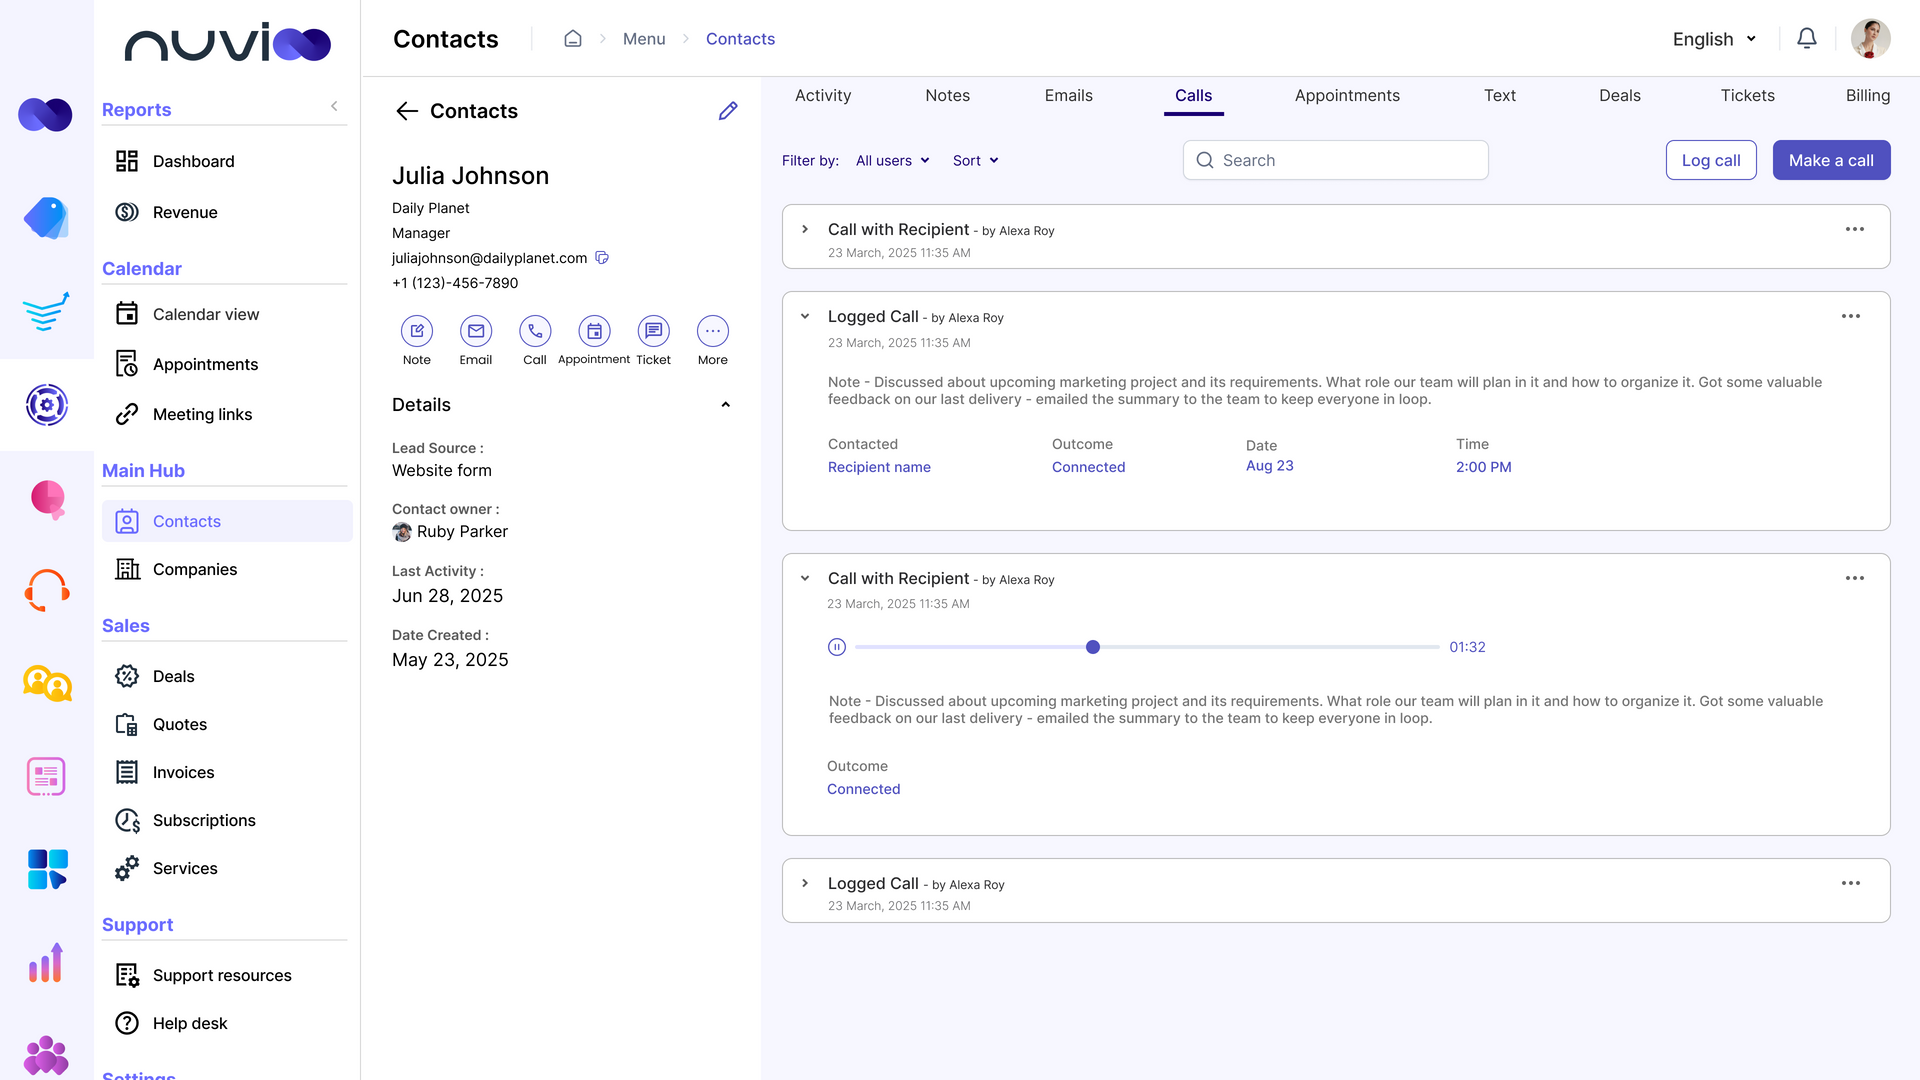
Task: Open the Appointment action icon
Action: pos(594,331)
